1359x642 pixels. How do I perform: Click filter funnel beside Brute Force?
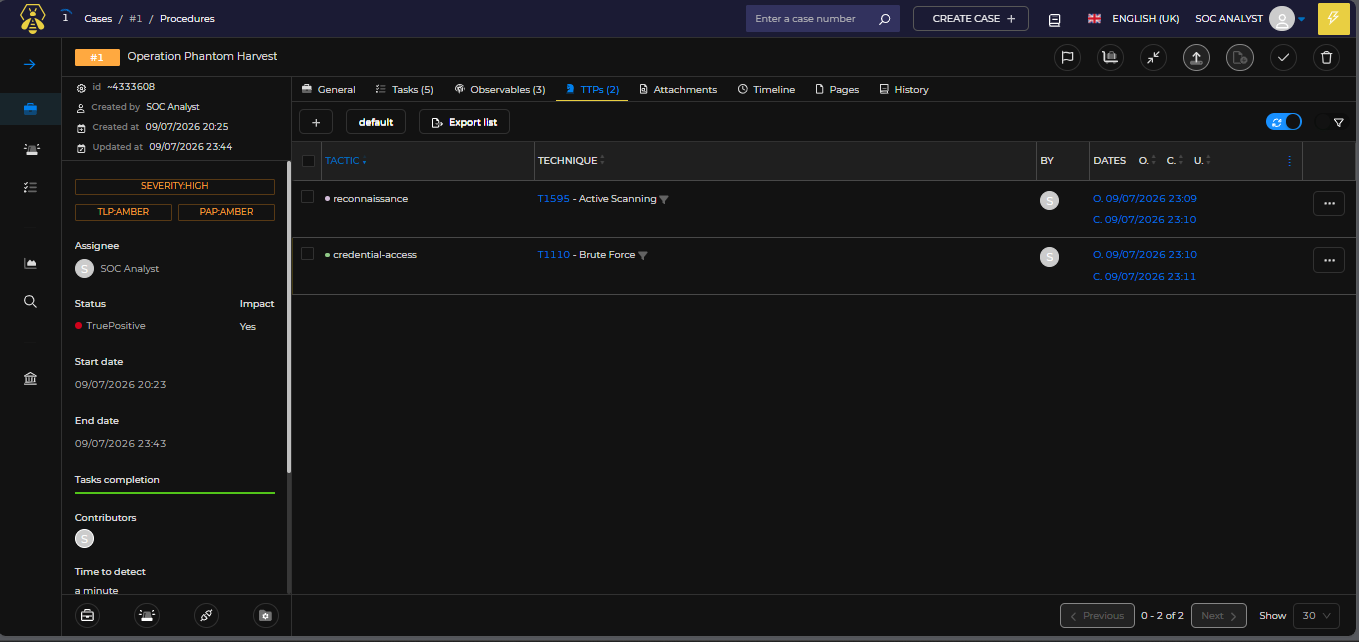pyautogui.click(x=643, y=256)
